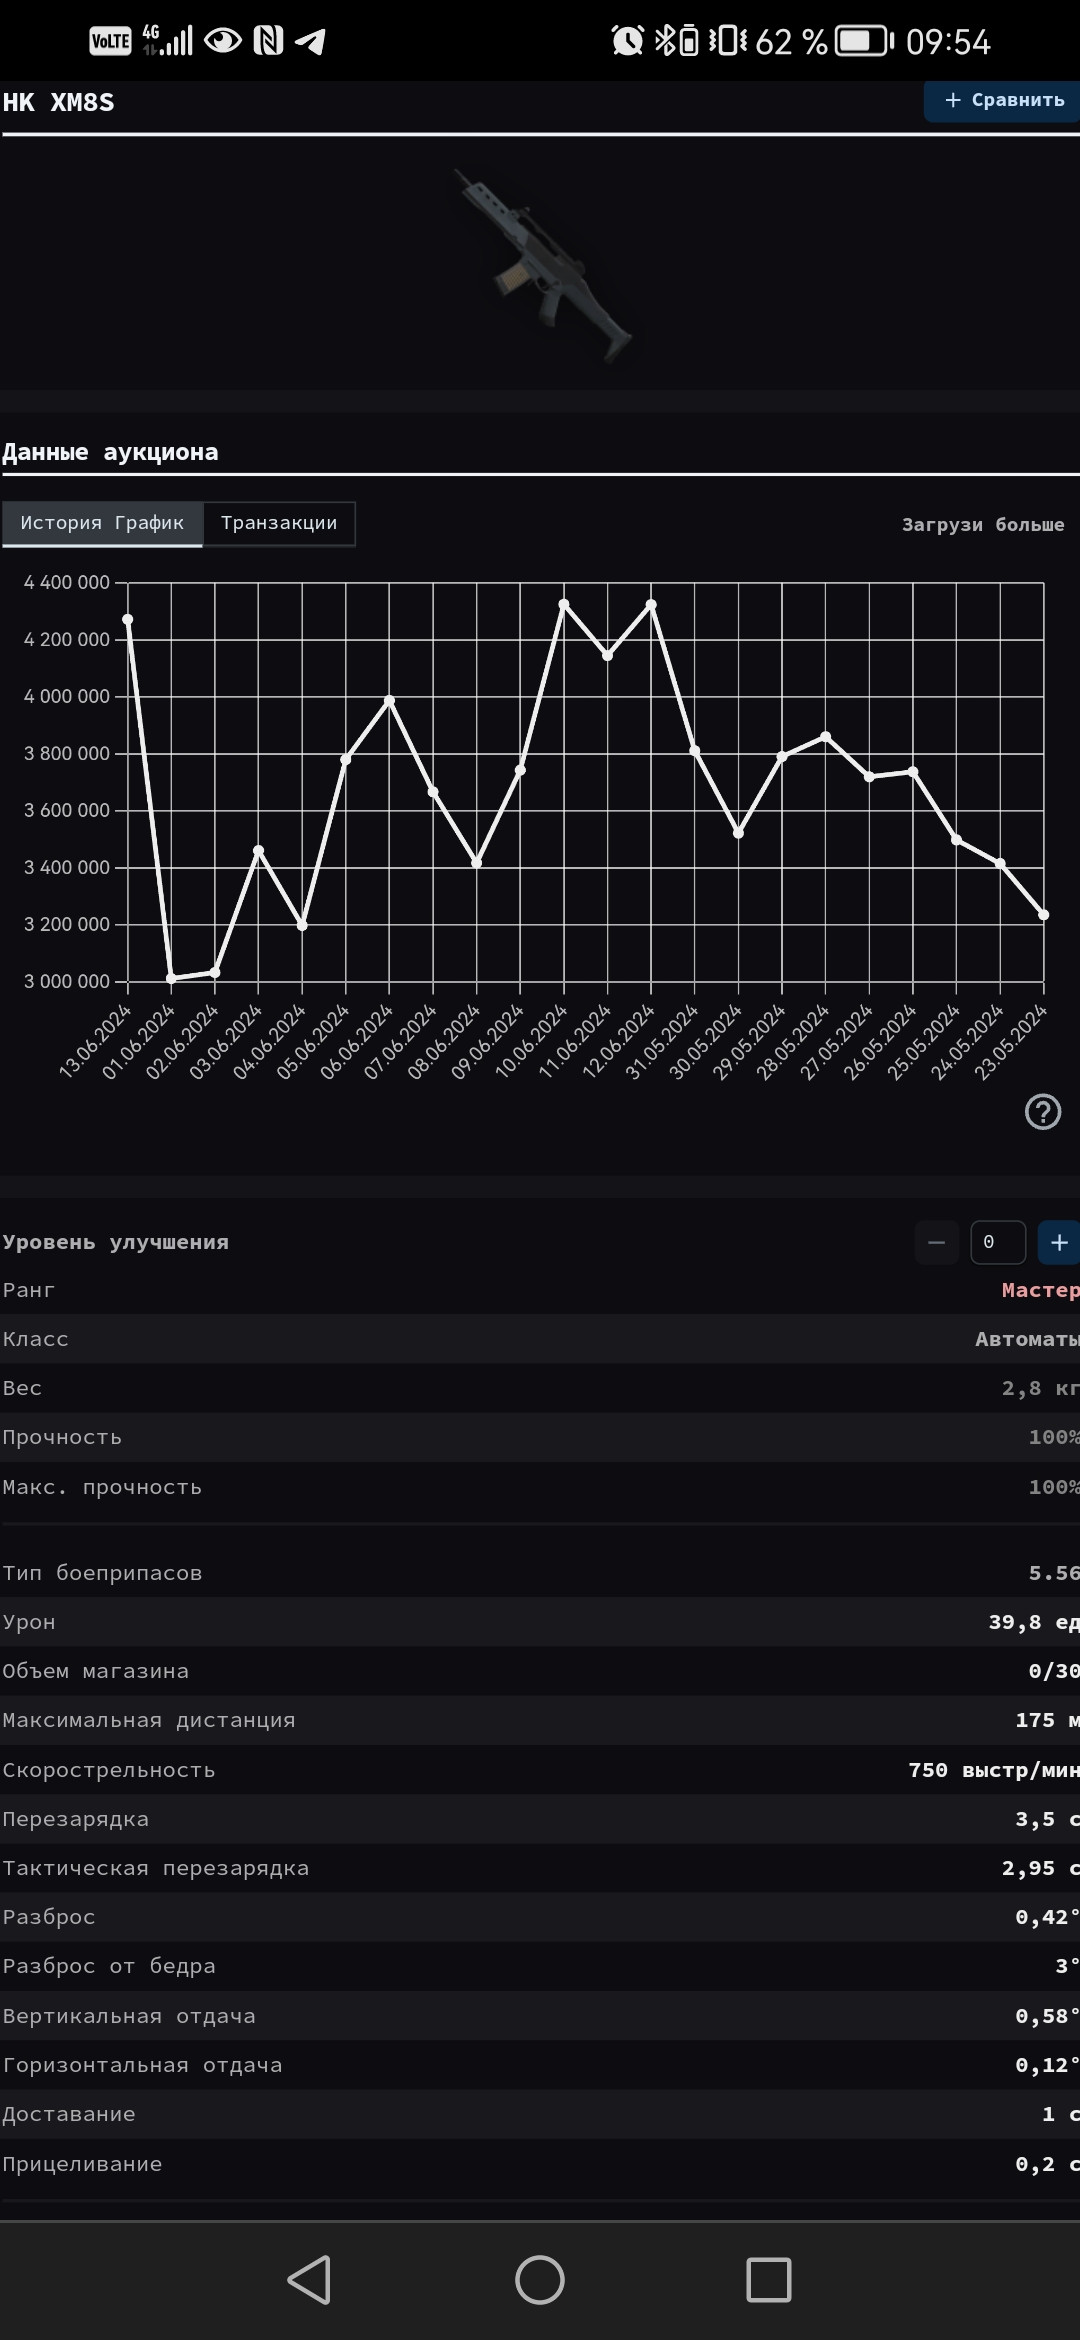This screenshot has height=2340, width=1080.
Task: Tap the HK XM8S weapon image
Action: [x=545, y=265]
